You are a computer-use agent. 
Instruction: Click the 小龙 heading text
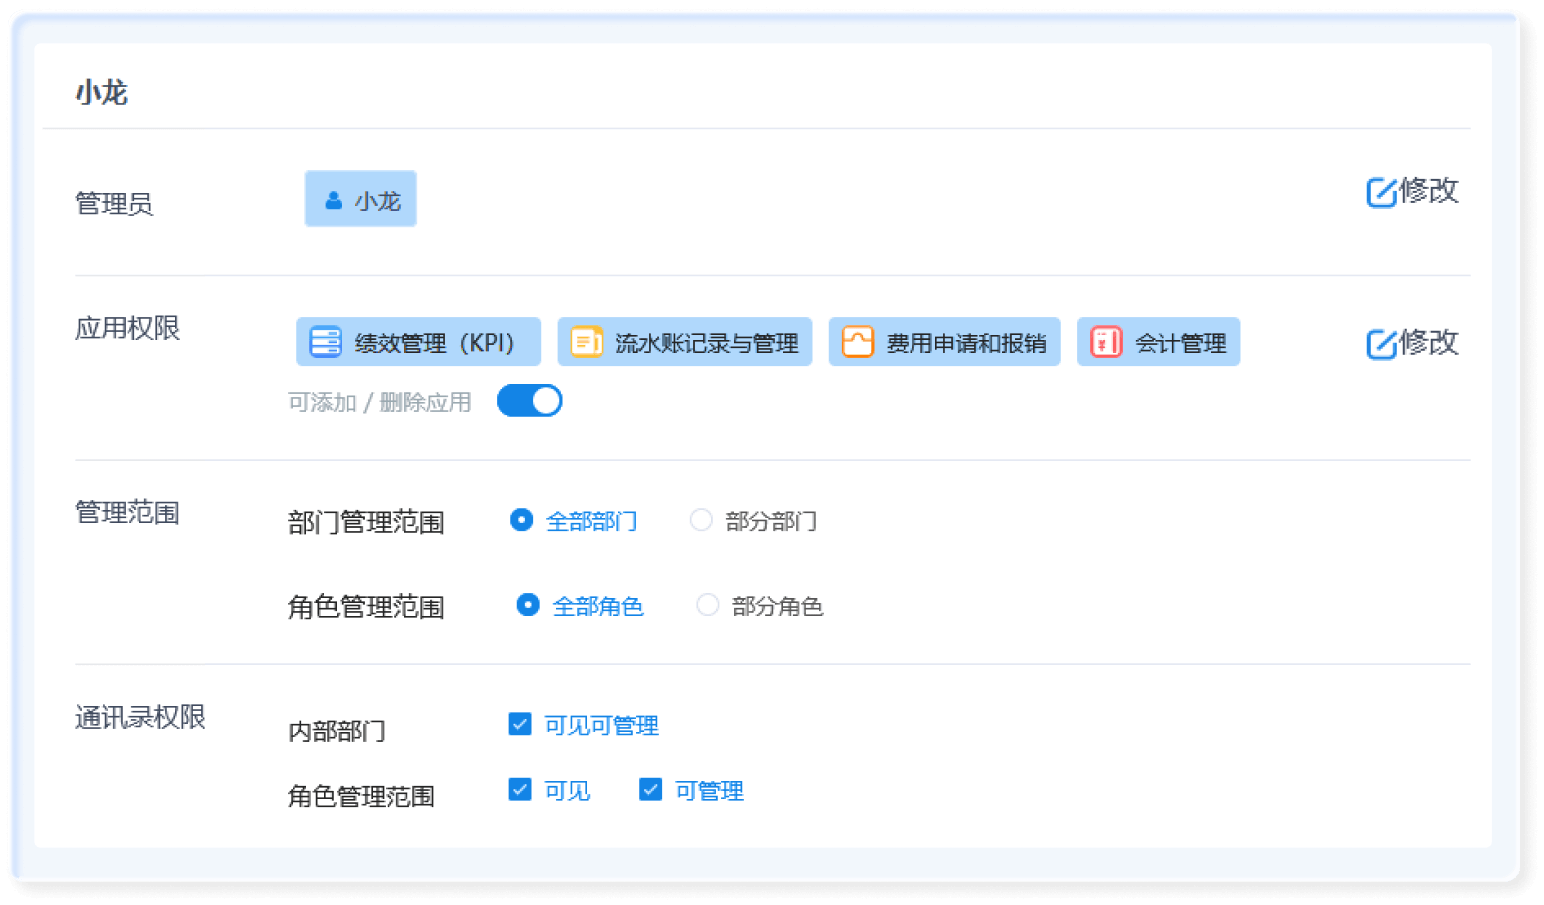tap(101, 93)
